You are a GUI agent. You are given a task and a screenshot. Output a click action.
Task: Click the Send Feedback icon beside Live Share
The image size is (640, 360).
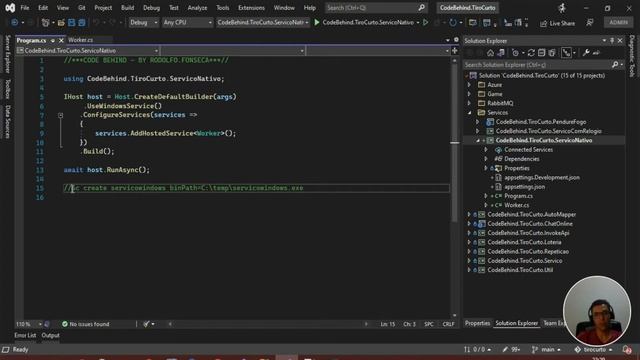590,23
